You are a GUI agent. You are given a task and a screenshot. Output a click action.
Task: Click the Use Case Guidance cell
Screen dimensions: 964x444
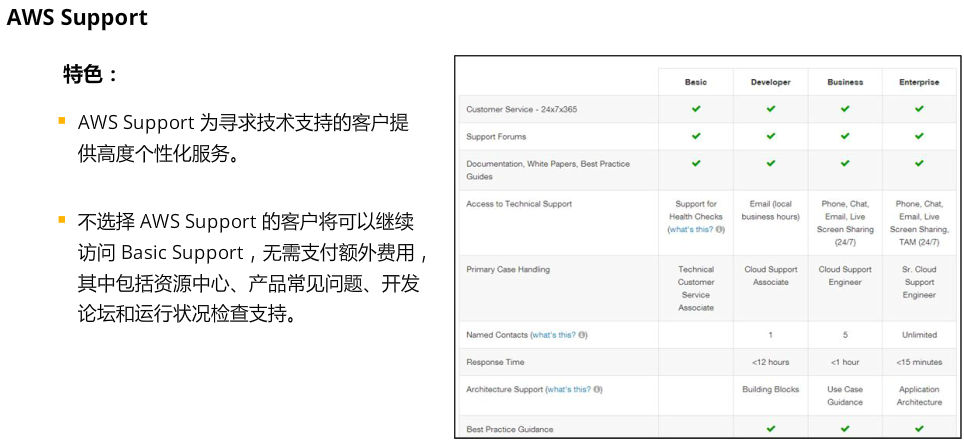[x=845, y=396]
